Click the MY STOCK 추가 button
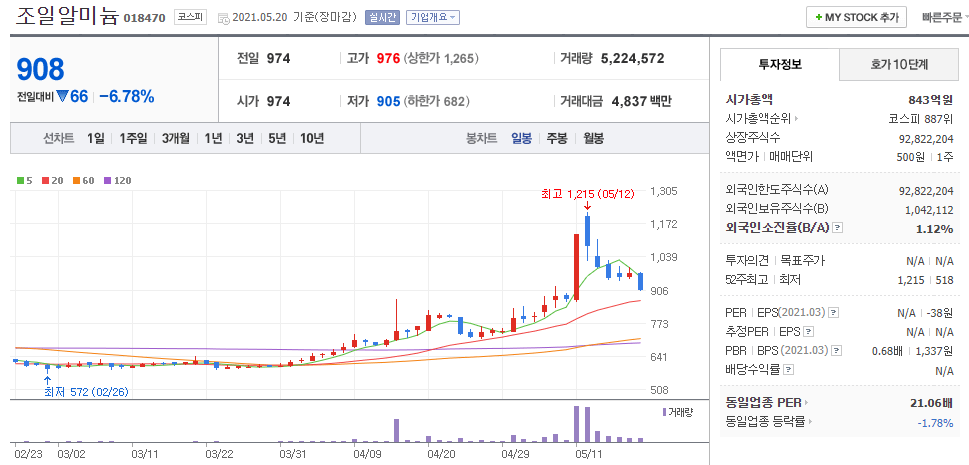 856,17
